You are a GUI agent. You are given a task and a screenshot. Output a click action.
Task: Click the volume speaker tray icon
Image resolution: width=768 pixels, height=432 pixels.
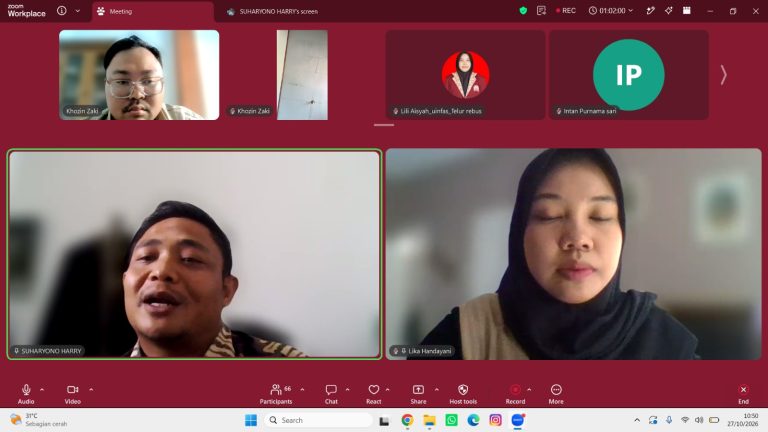tap(699, 420)
